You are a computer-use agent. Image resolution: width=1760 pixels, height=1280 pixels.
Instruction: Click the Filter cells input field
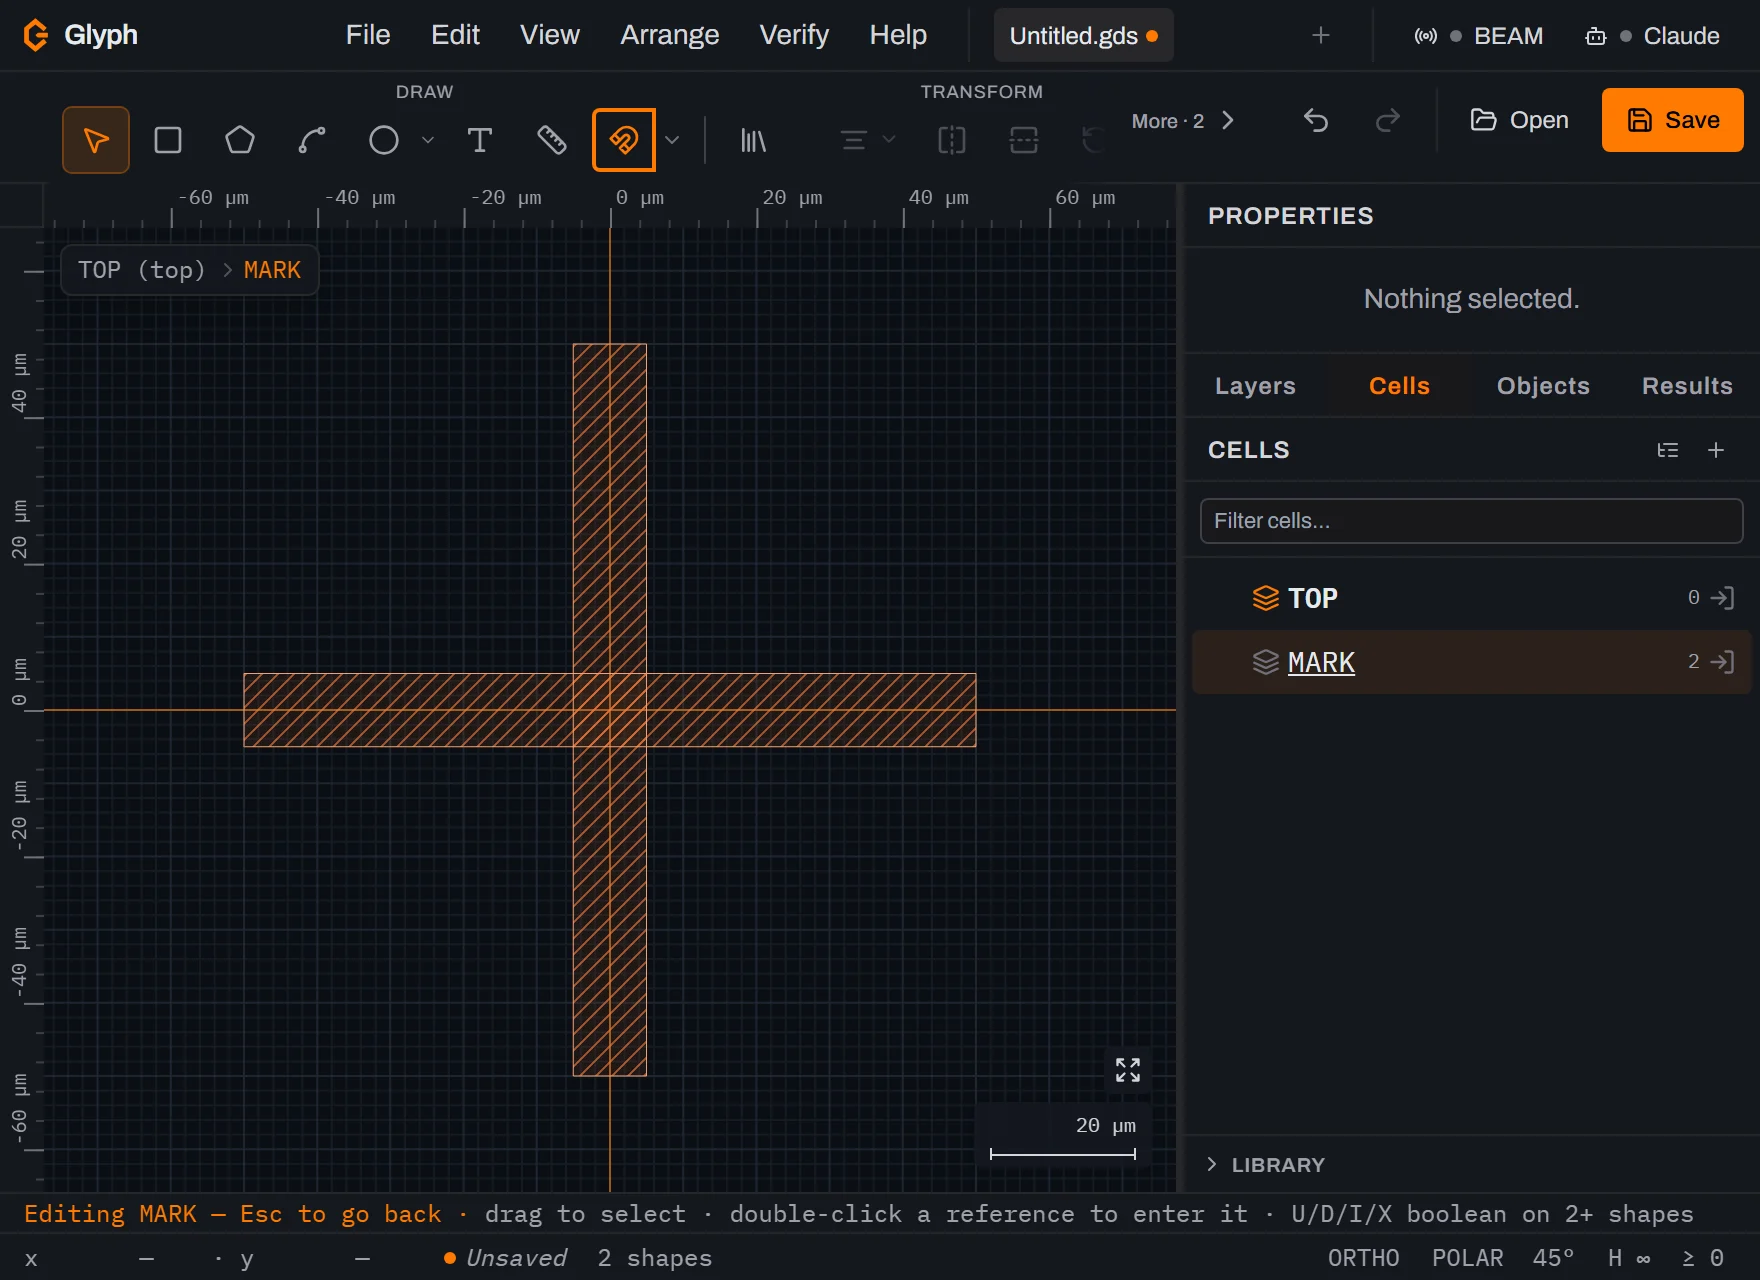coord(1471,521)
